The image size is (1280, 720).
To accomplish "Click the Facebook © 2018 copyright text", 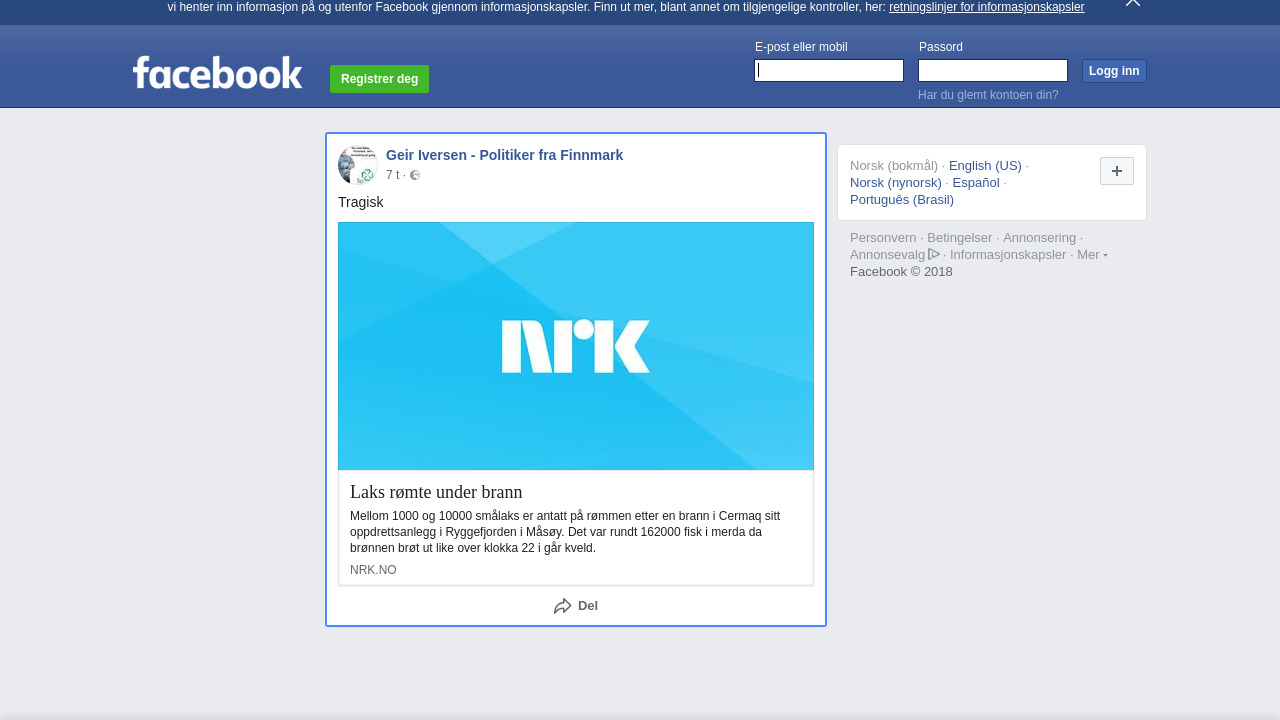I will coord(901,271).
